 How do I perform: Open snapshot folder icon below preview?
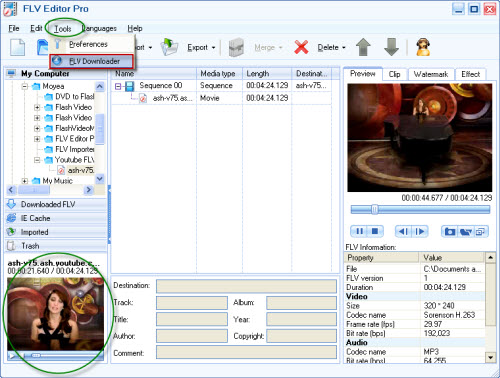coord(466,231)
